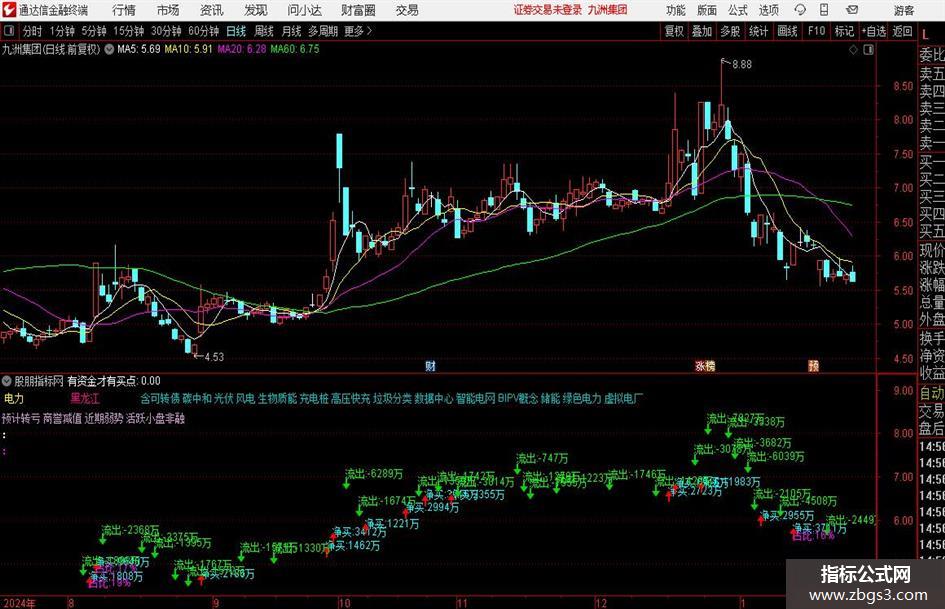Click the 电力 sector label
The height and width of the screenshot is (609, 945).
(x=14, y=399)
